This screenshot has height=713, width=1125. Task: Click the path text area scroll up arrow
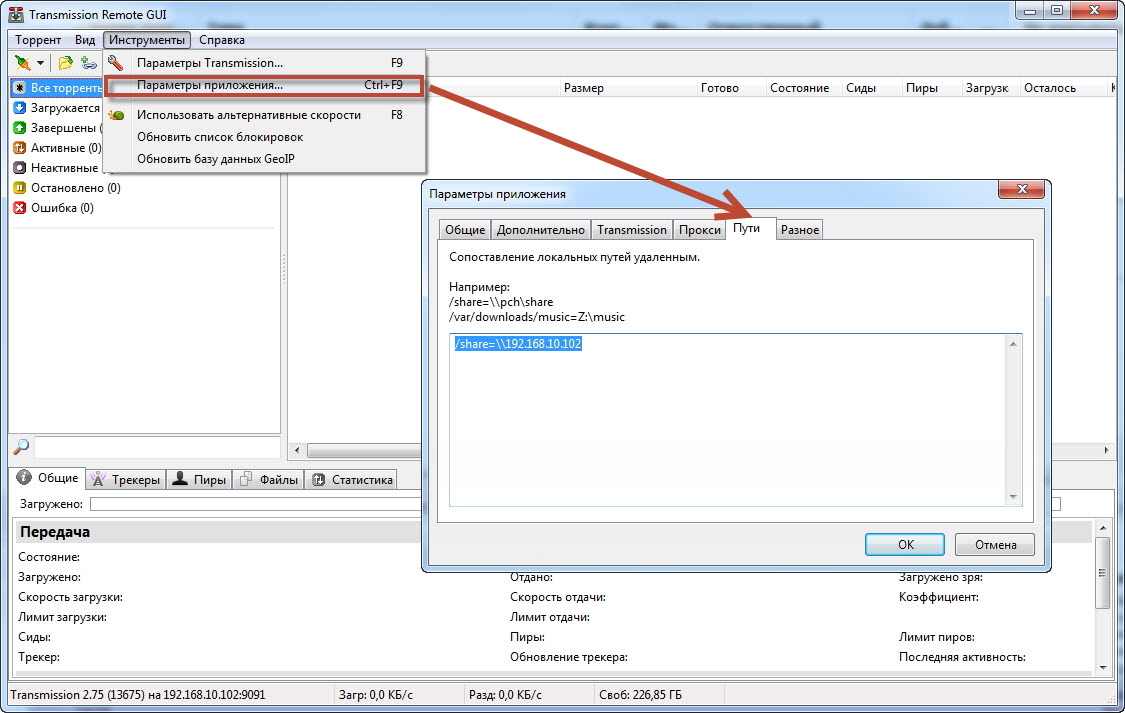pyautogui.click(x=1014, y=344)
